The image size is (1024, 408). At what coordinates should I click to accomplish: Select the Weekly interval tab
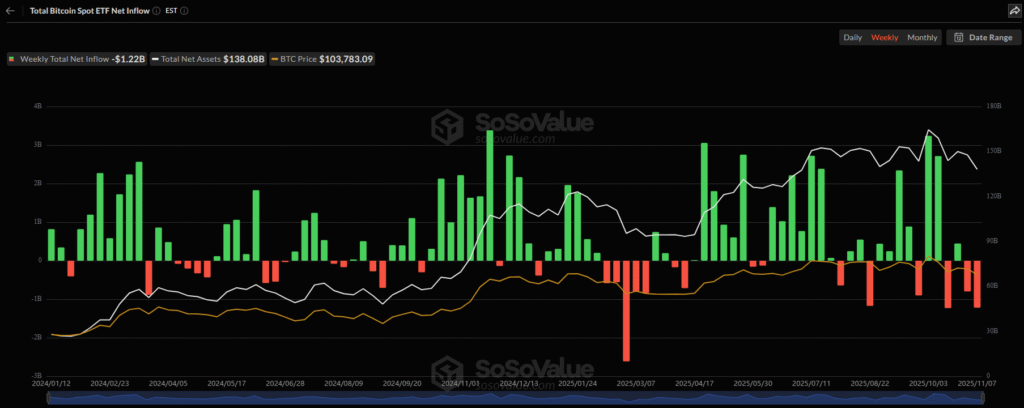(x=884, y=37)
